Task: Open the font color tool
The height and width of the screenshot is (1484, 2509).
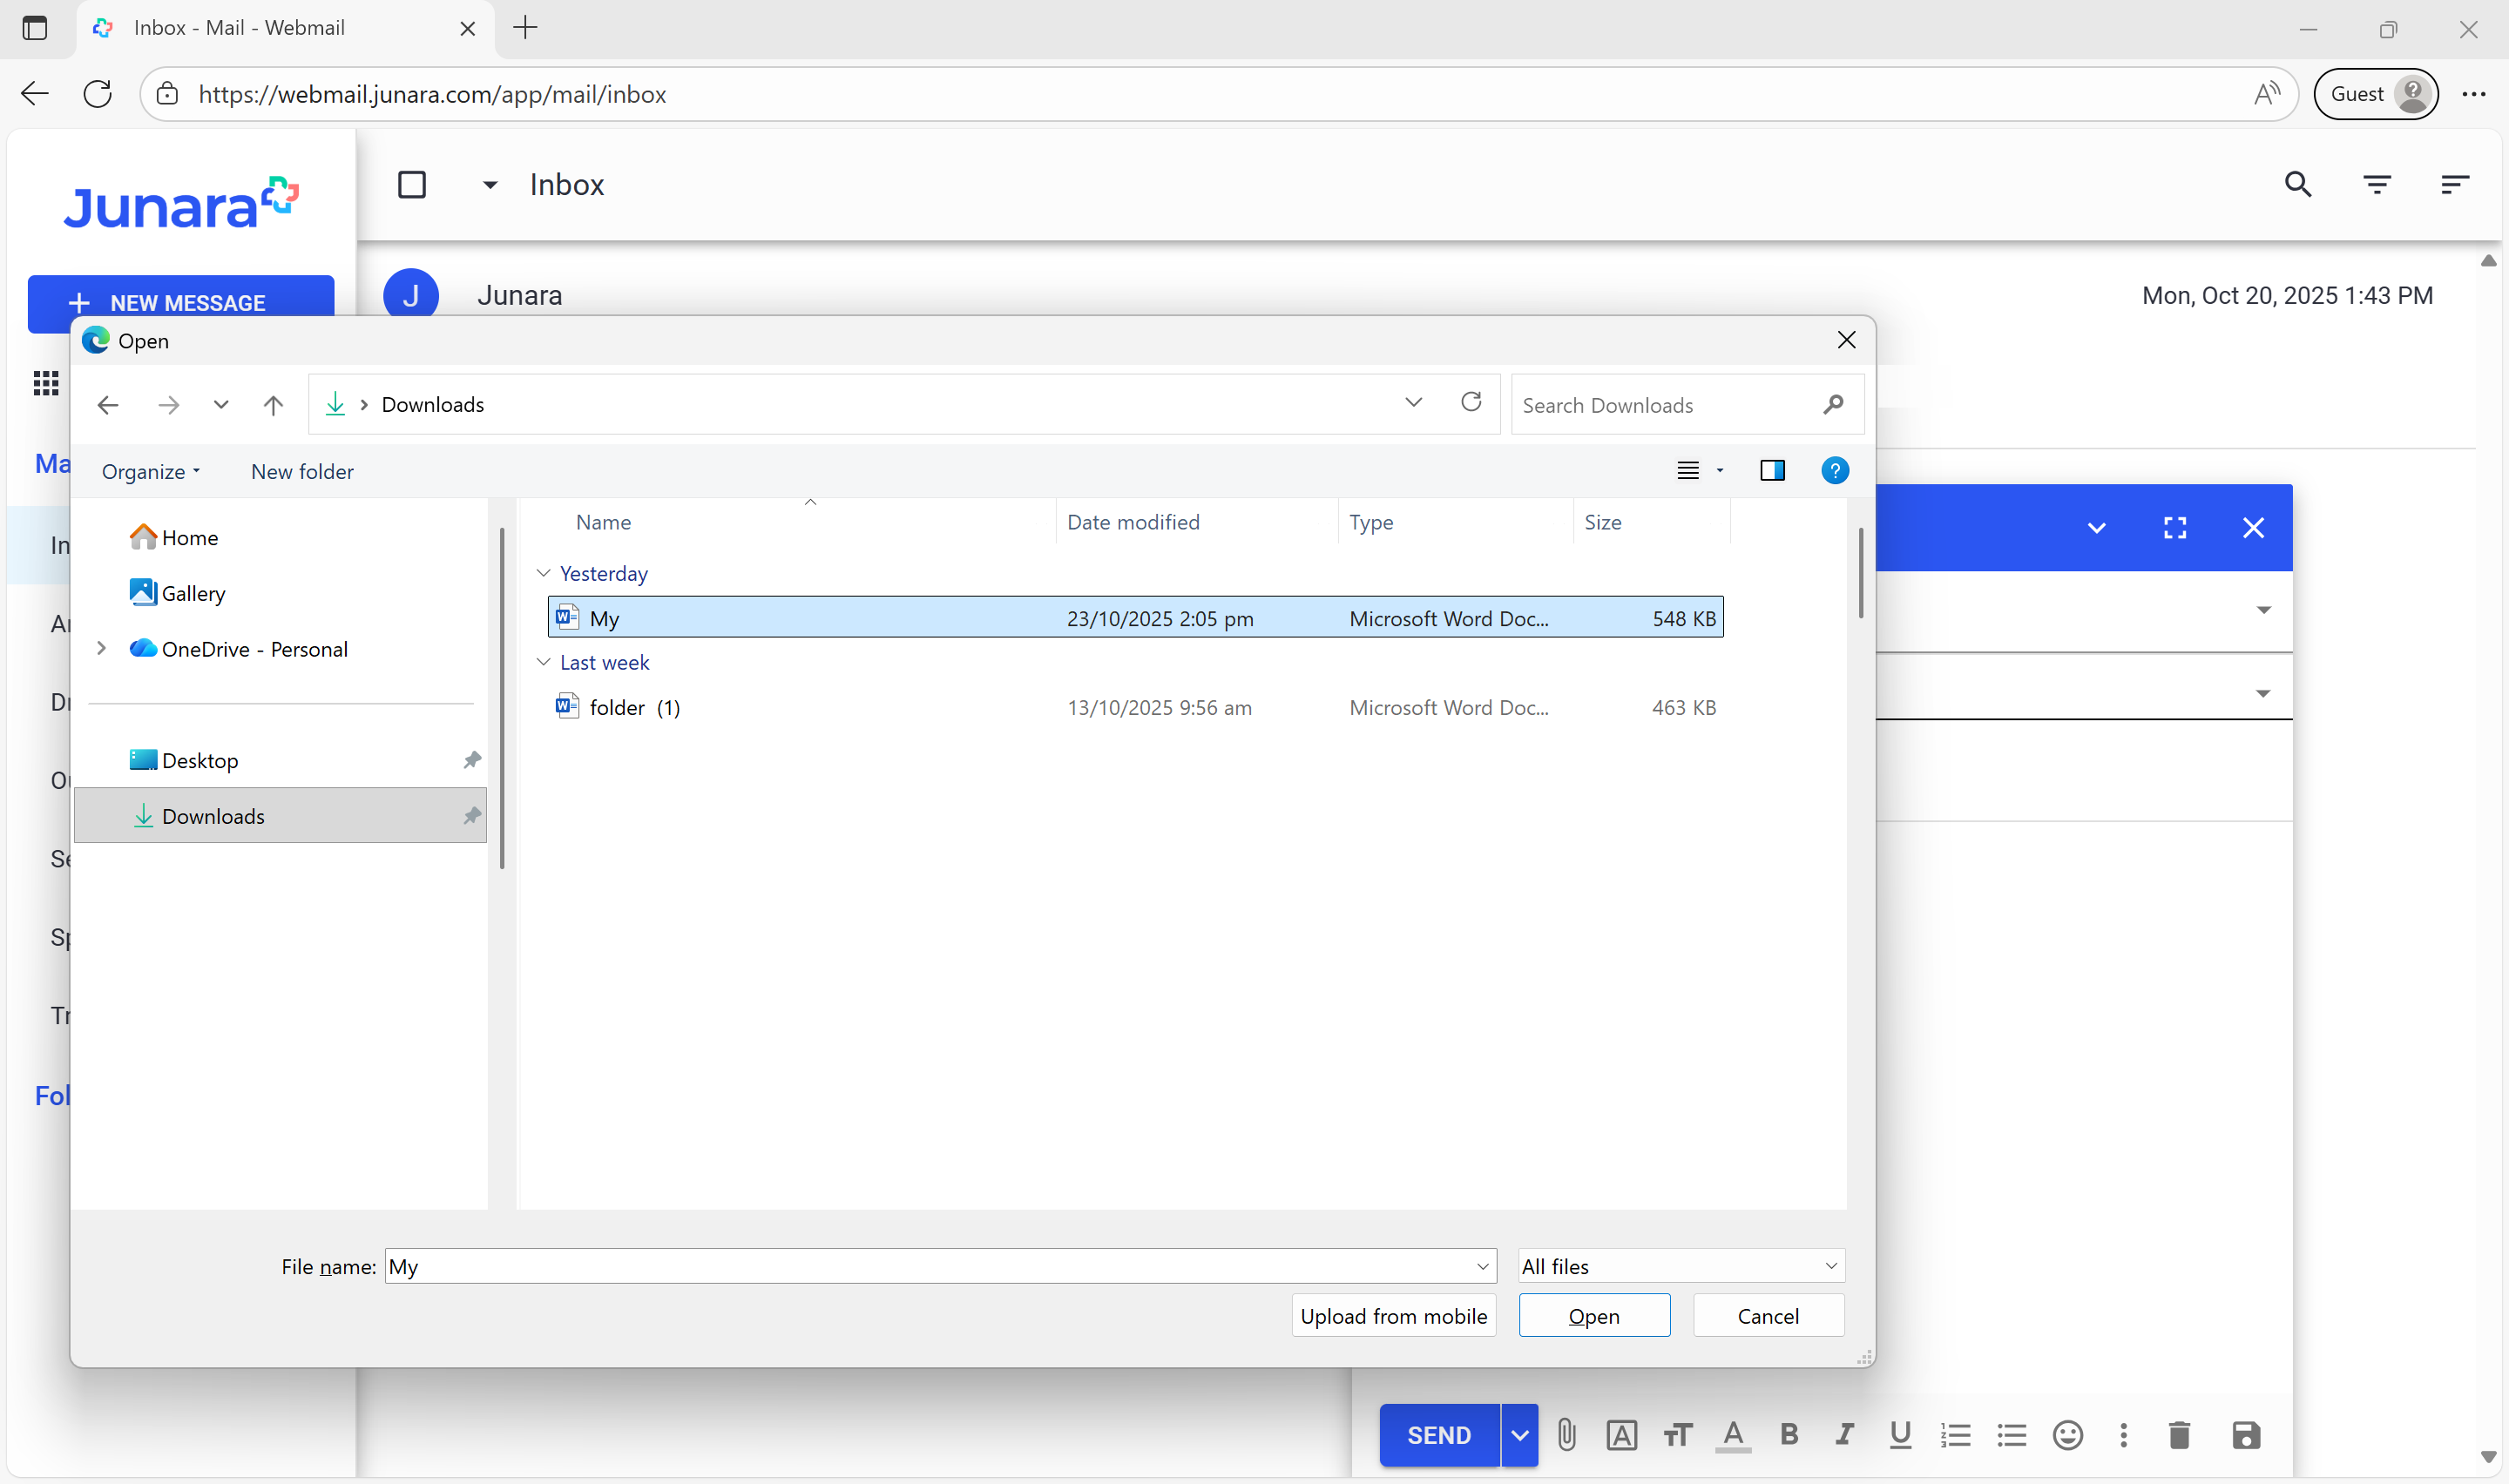Action: point(1733,1435)
